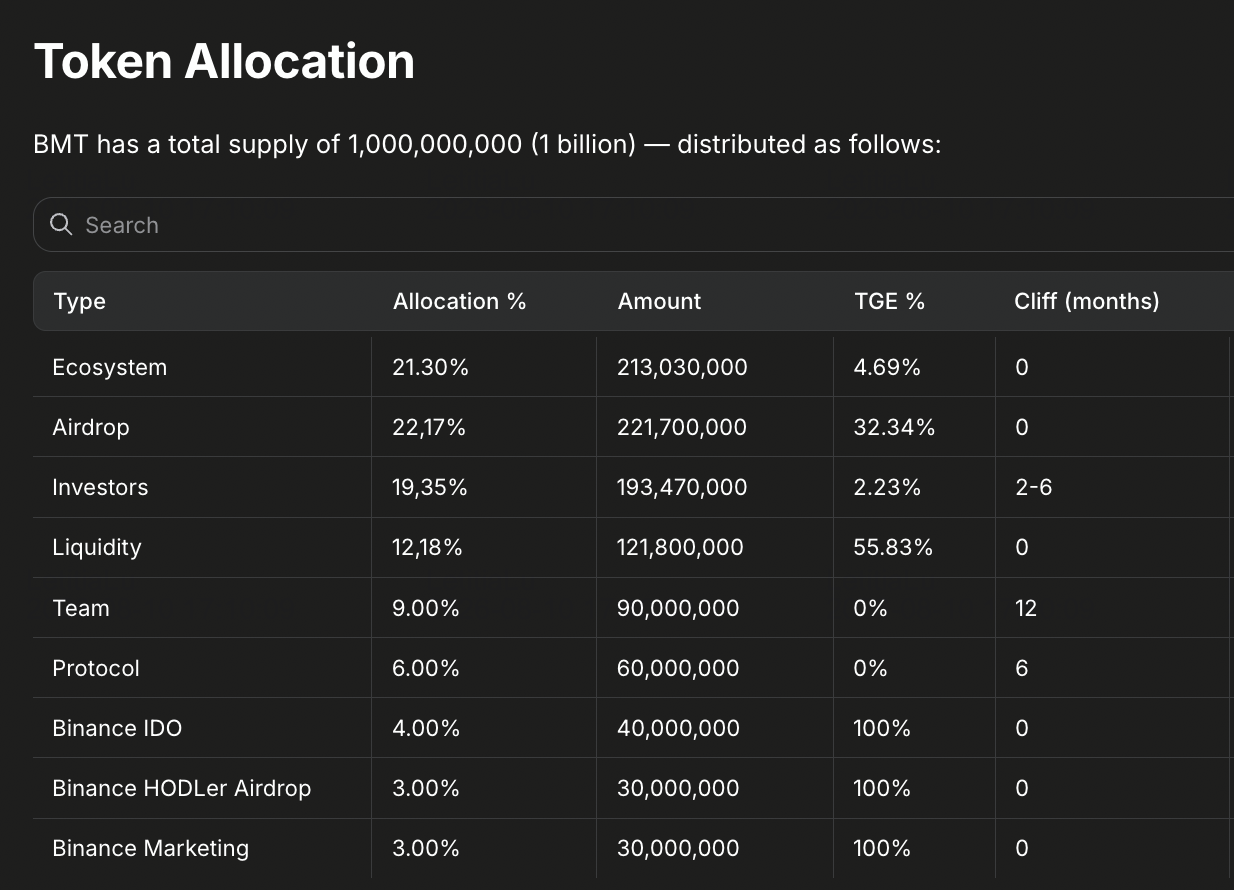Click the Liquidity row label
Viewport: 1234px width, 890px height.
coord(97,547)
